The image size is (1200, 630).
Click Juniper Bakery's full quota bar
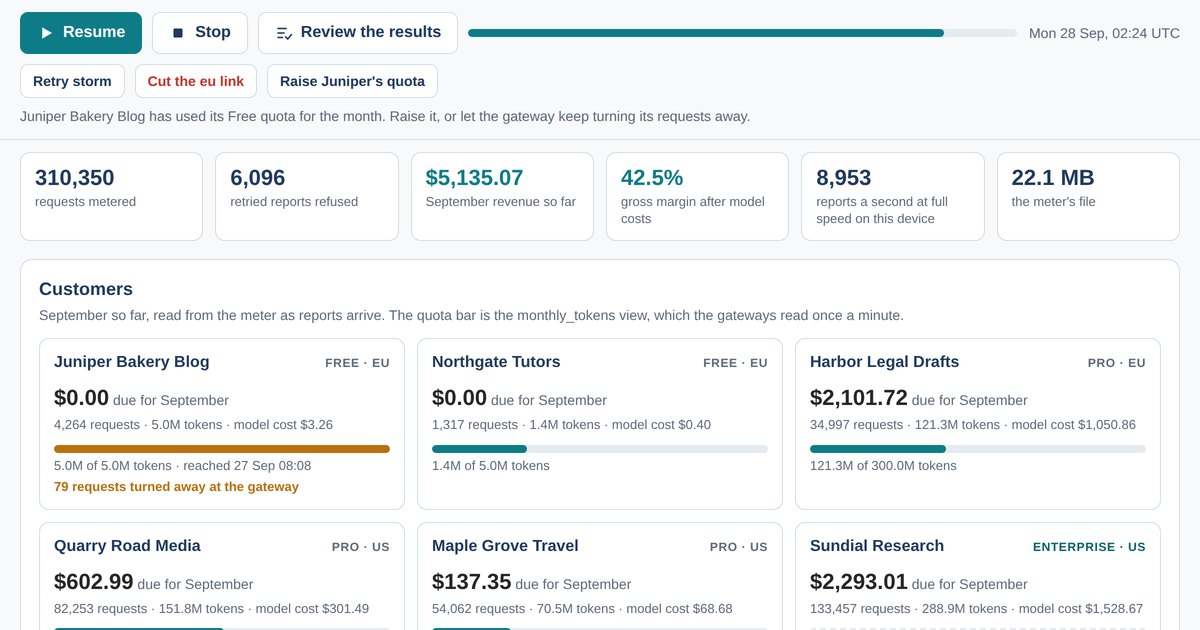point(222,449)
